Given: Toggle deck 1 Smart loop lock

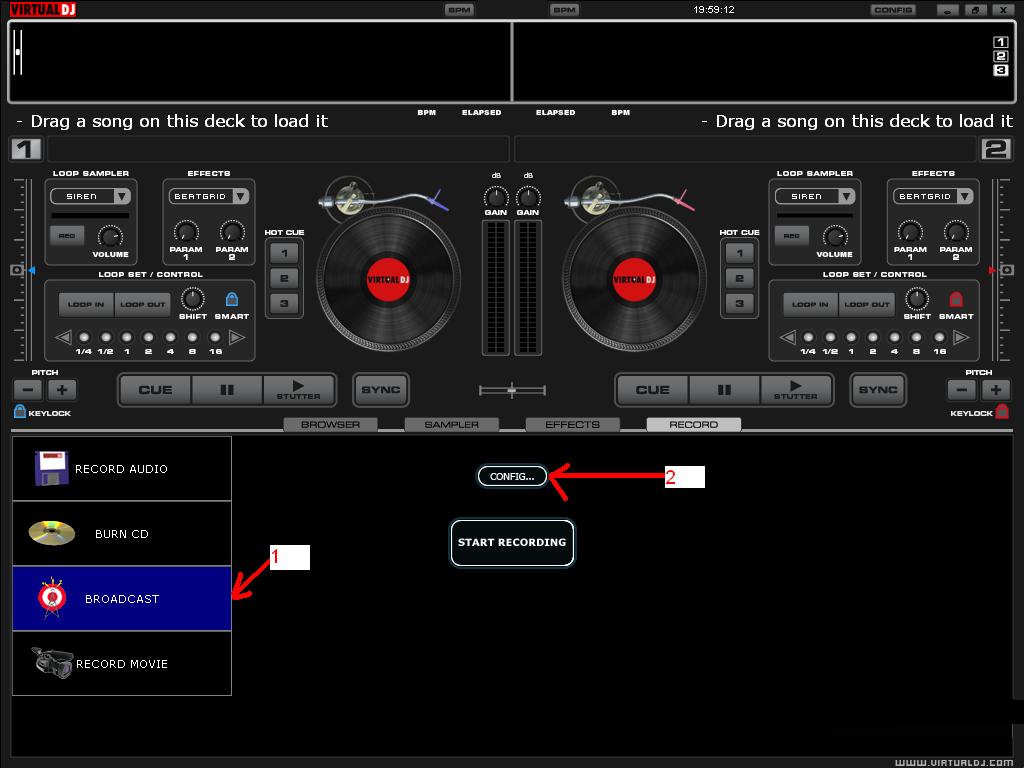Looking at the screenshot, I should point(231,299).
